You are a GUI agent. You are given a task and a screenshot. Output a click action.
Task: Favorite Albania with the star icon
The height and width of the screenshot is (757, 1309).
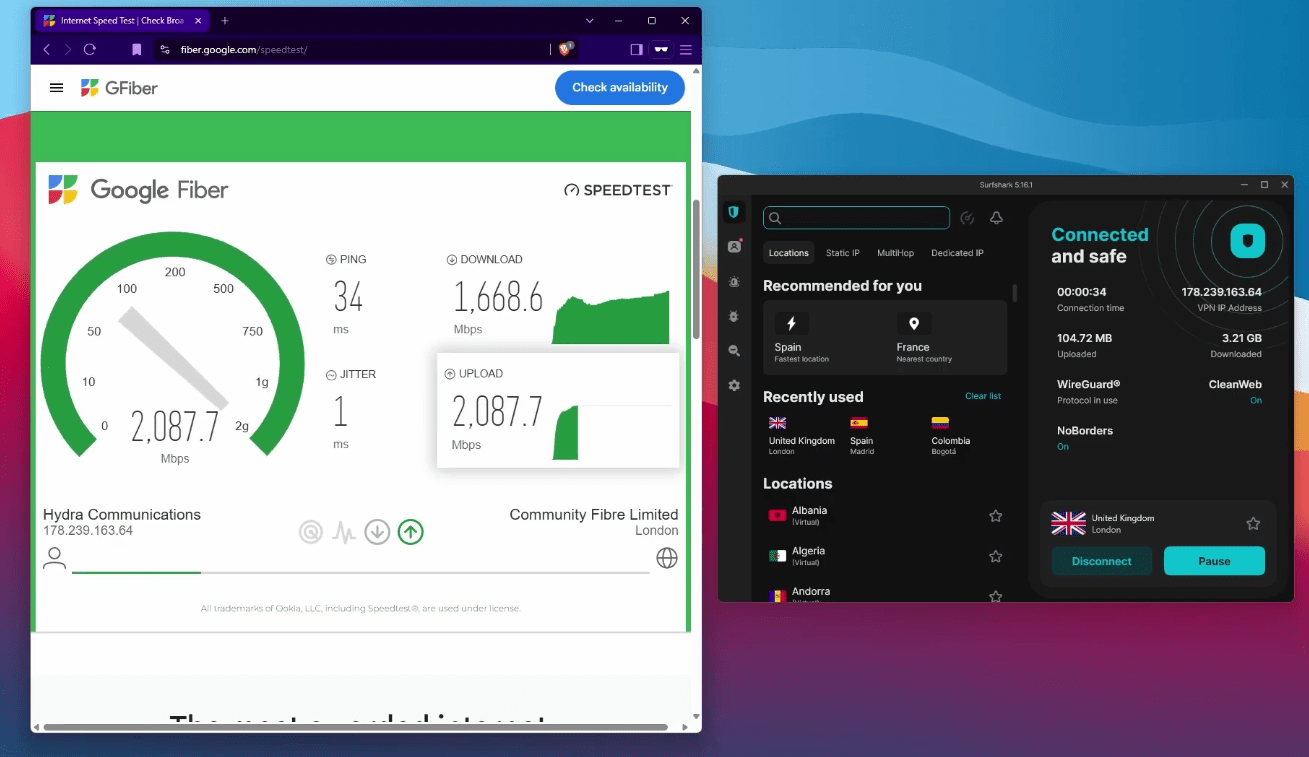click(995, 516)
